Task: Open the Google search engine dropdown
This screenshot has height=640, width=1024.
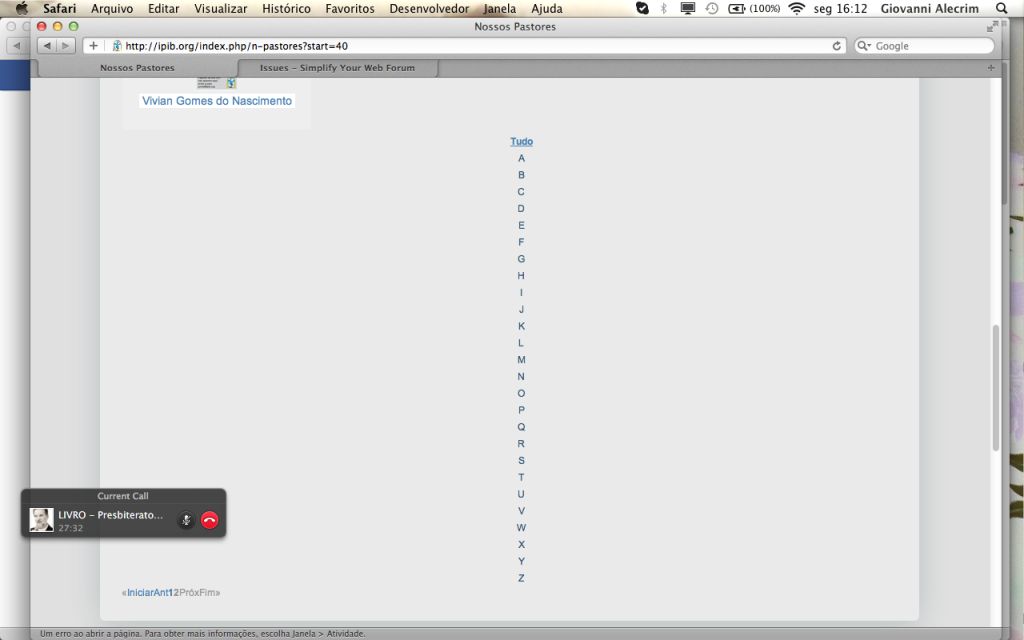Action: coord(865,46)
